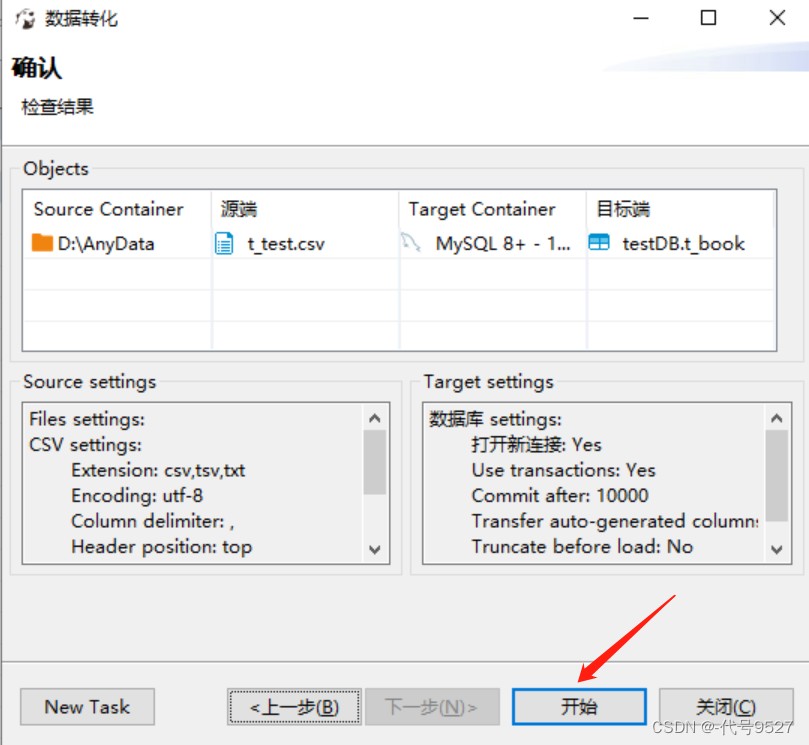Click the 'Commit after: 10000' line
The height and width of the screenshot is (745, 809).
pyautogui.click(x=560, y=496)
